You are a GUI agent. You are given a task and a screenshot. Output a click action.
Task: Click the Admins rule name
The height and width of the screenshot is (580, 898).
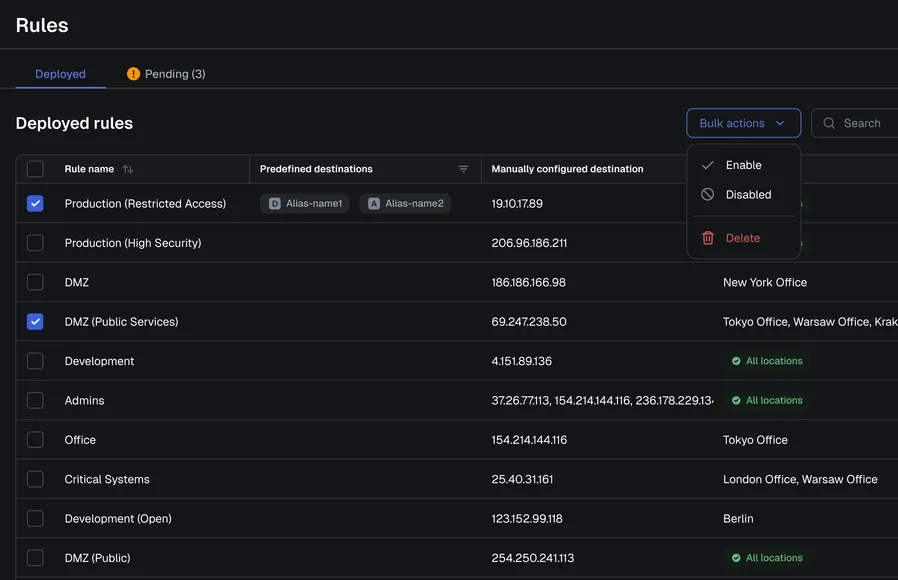tap(84, 400)
